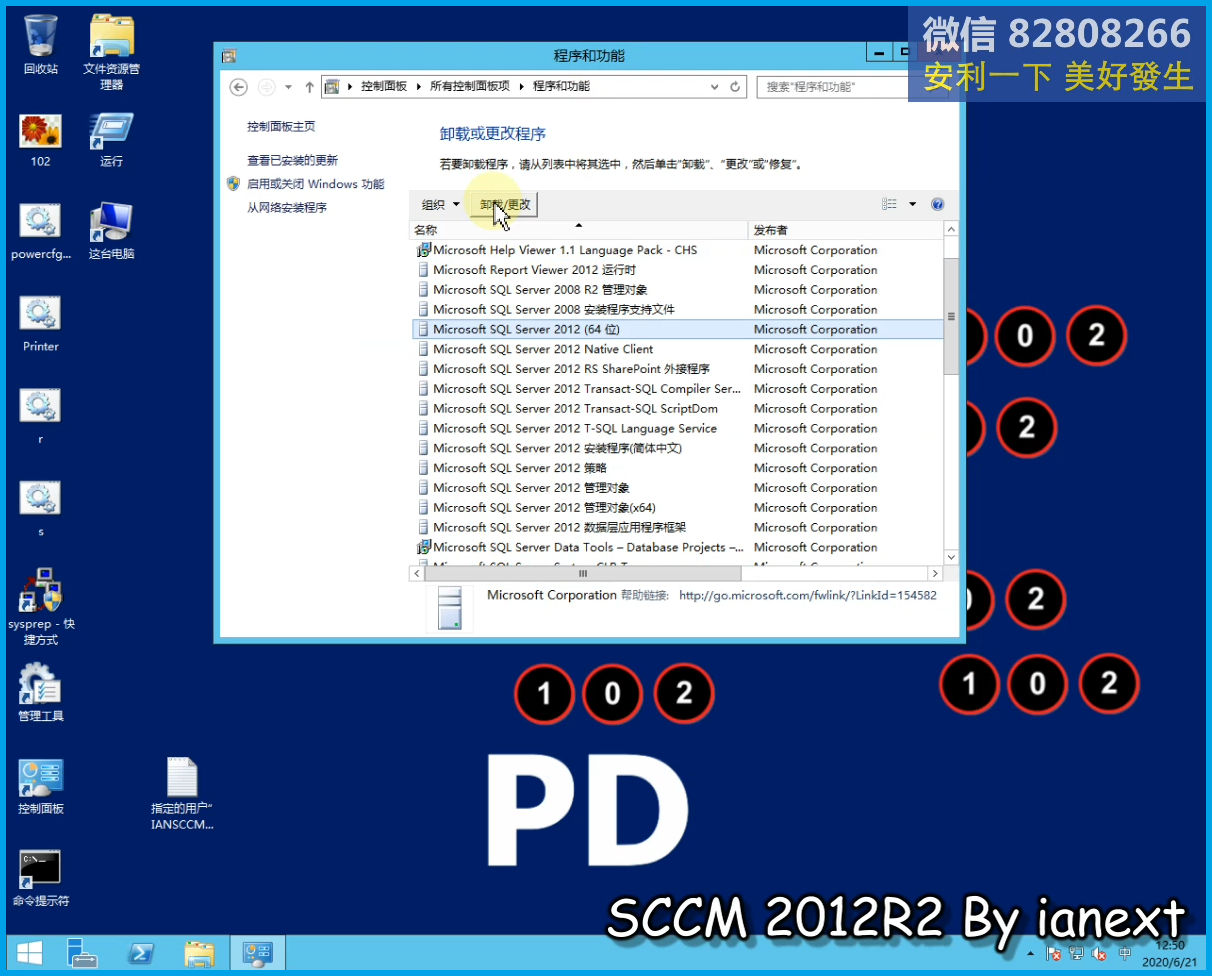Expand the breadcrumb arrow after 控制面板
The width and height of the screenshot is (1212, 976).
[x=418, y=87]
